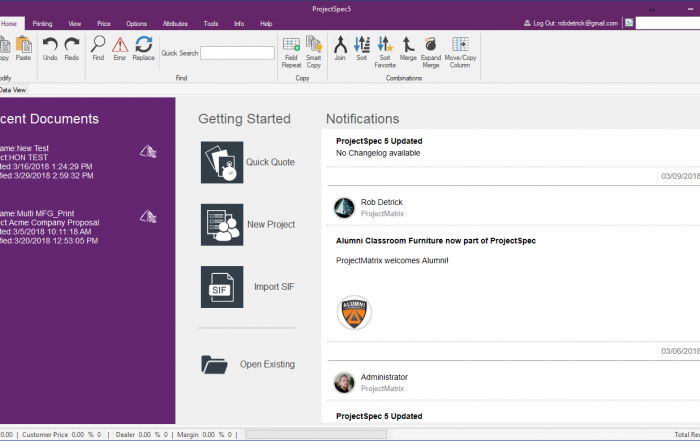Click the 03/06/2018 notification date
This screenshot has width=700, height=441.
pos(680,351)
